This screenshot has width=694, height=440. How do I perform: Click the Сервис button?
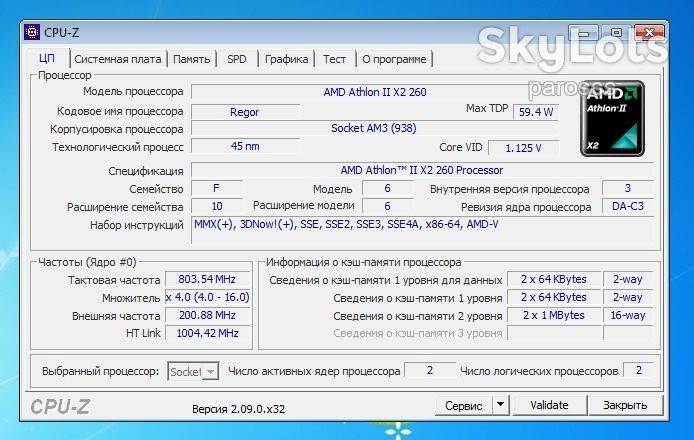click(463, 405)
